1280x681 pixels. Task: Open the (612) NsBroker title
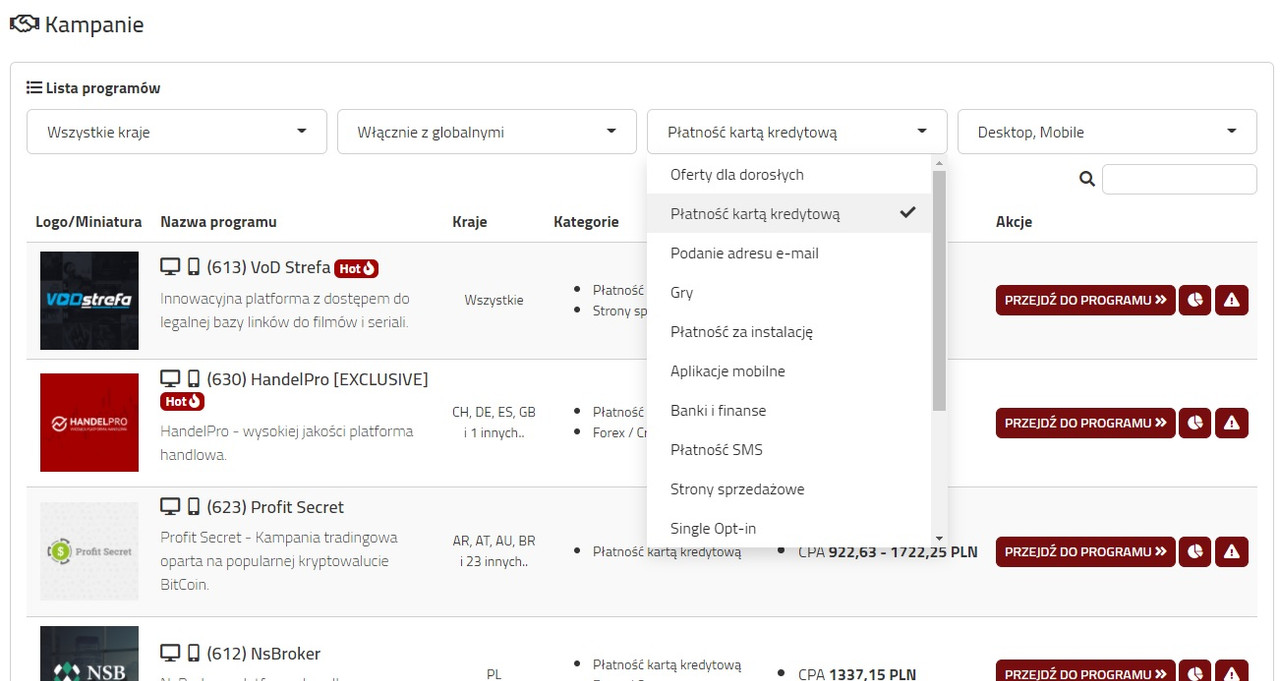click(x=263, y=654)
